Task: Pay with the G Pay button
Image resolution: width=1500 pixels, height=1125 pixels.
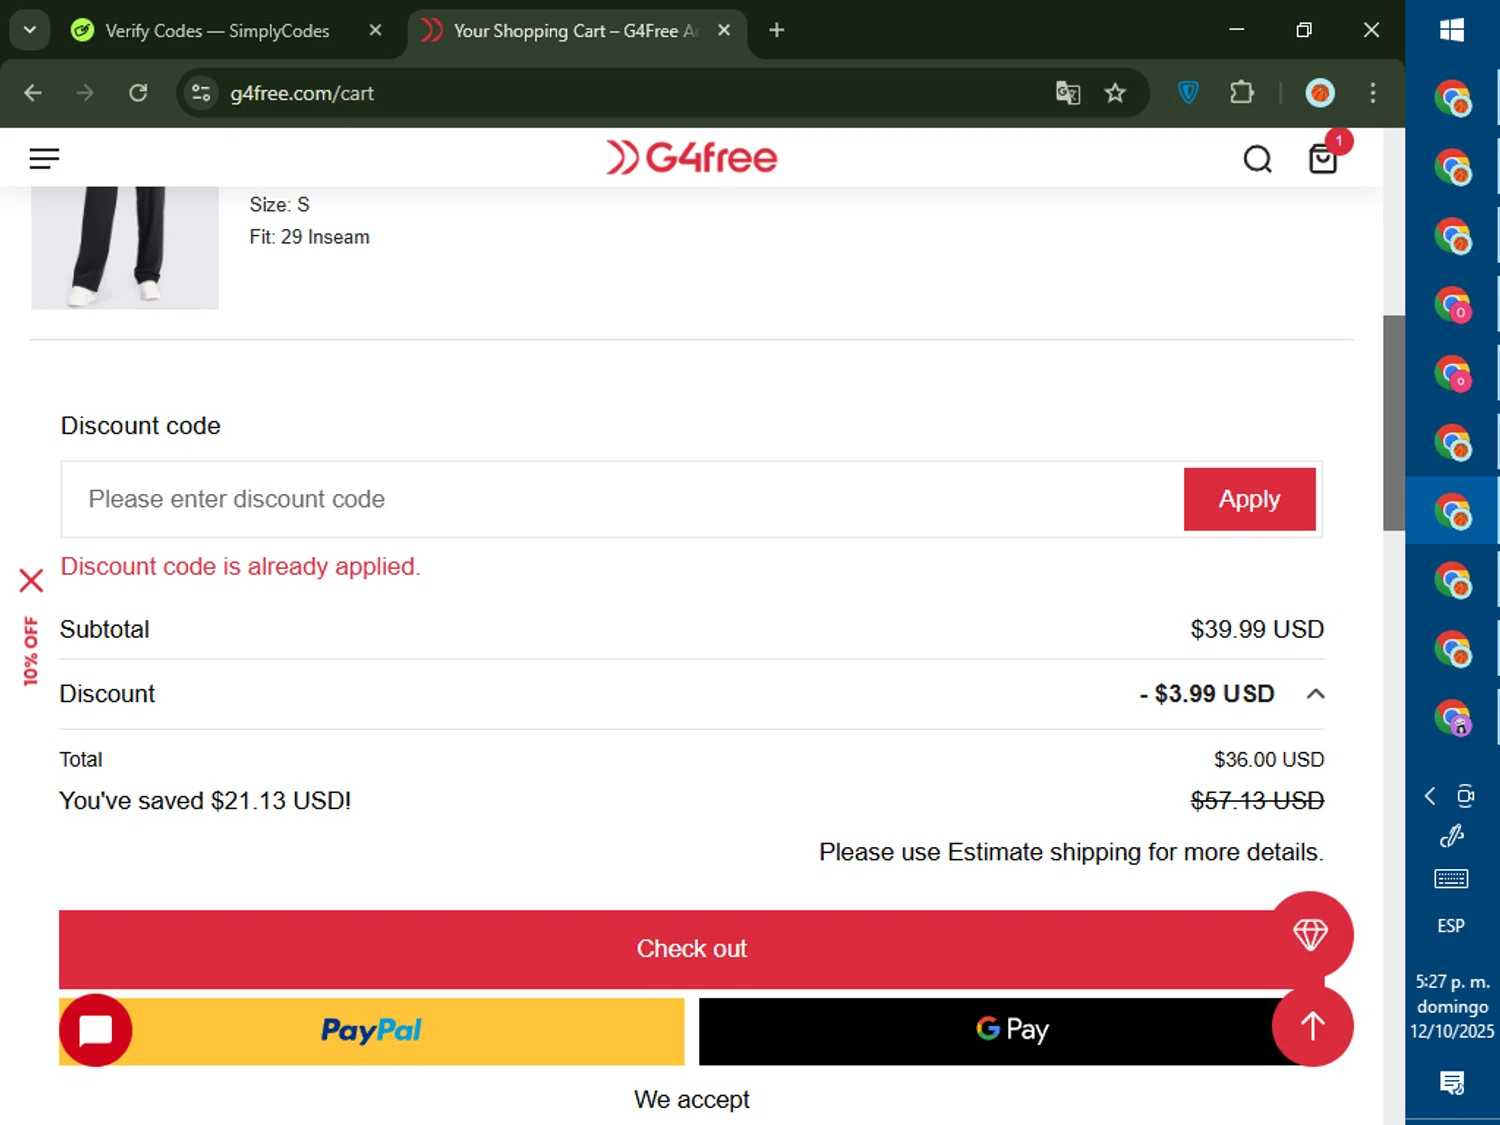Action: [1012, 1031]
